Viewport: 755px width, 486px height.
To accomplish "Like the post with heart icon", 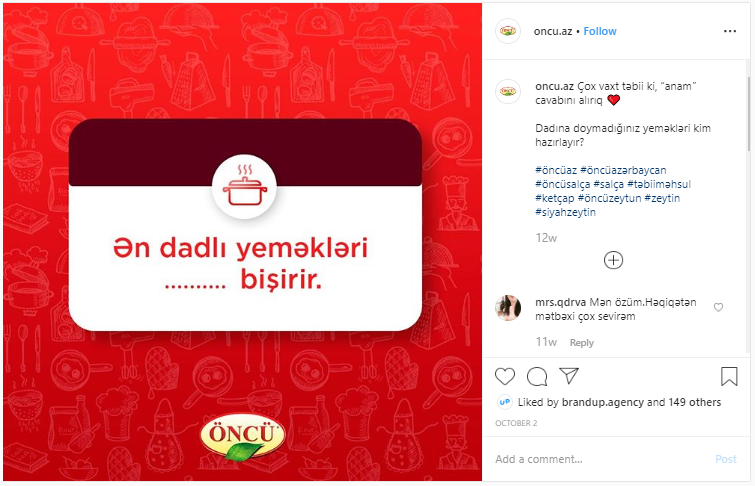I will pos(505,376).
